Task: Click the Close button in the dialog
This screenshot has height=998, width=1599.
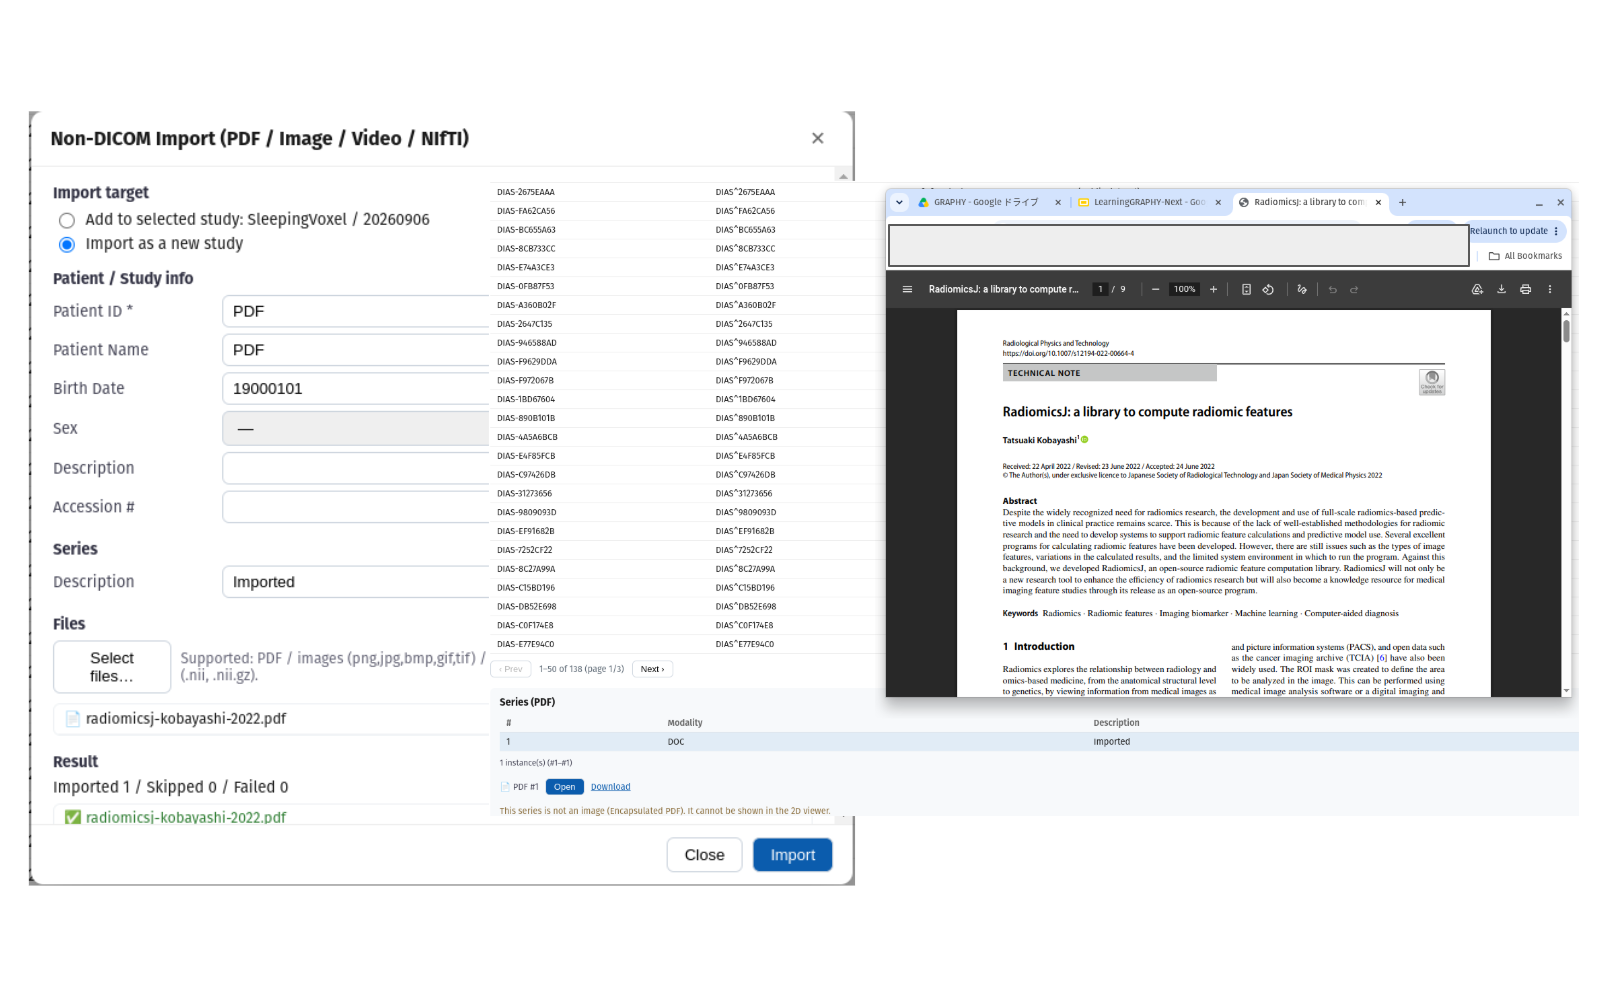Action: [704, 855]
